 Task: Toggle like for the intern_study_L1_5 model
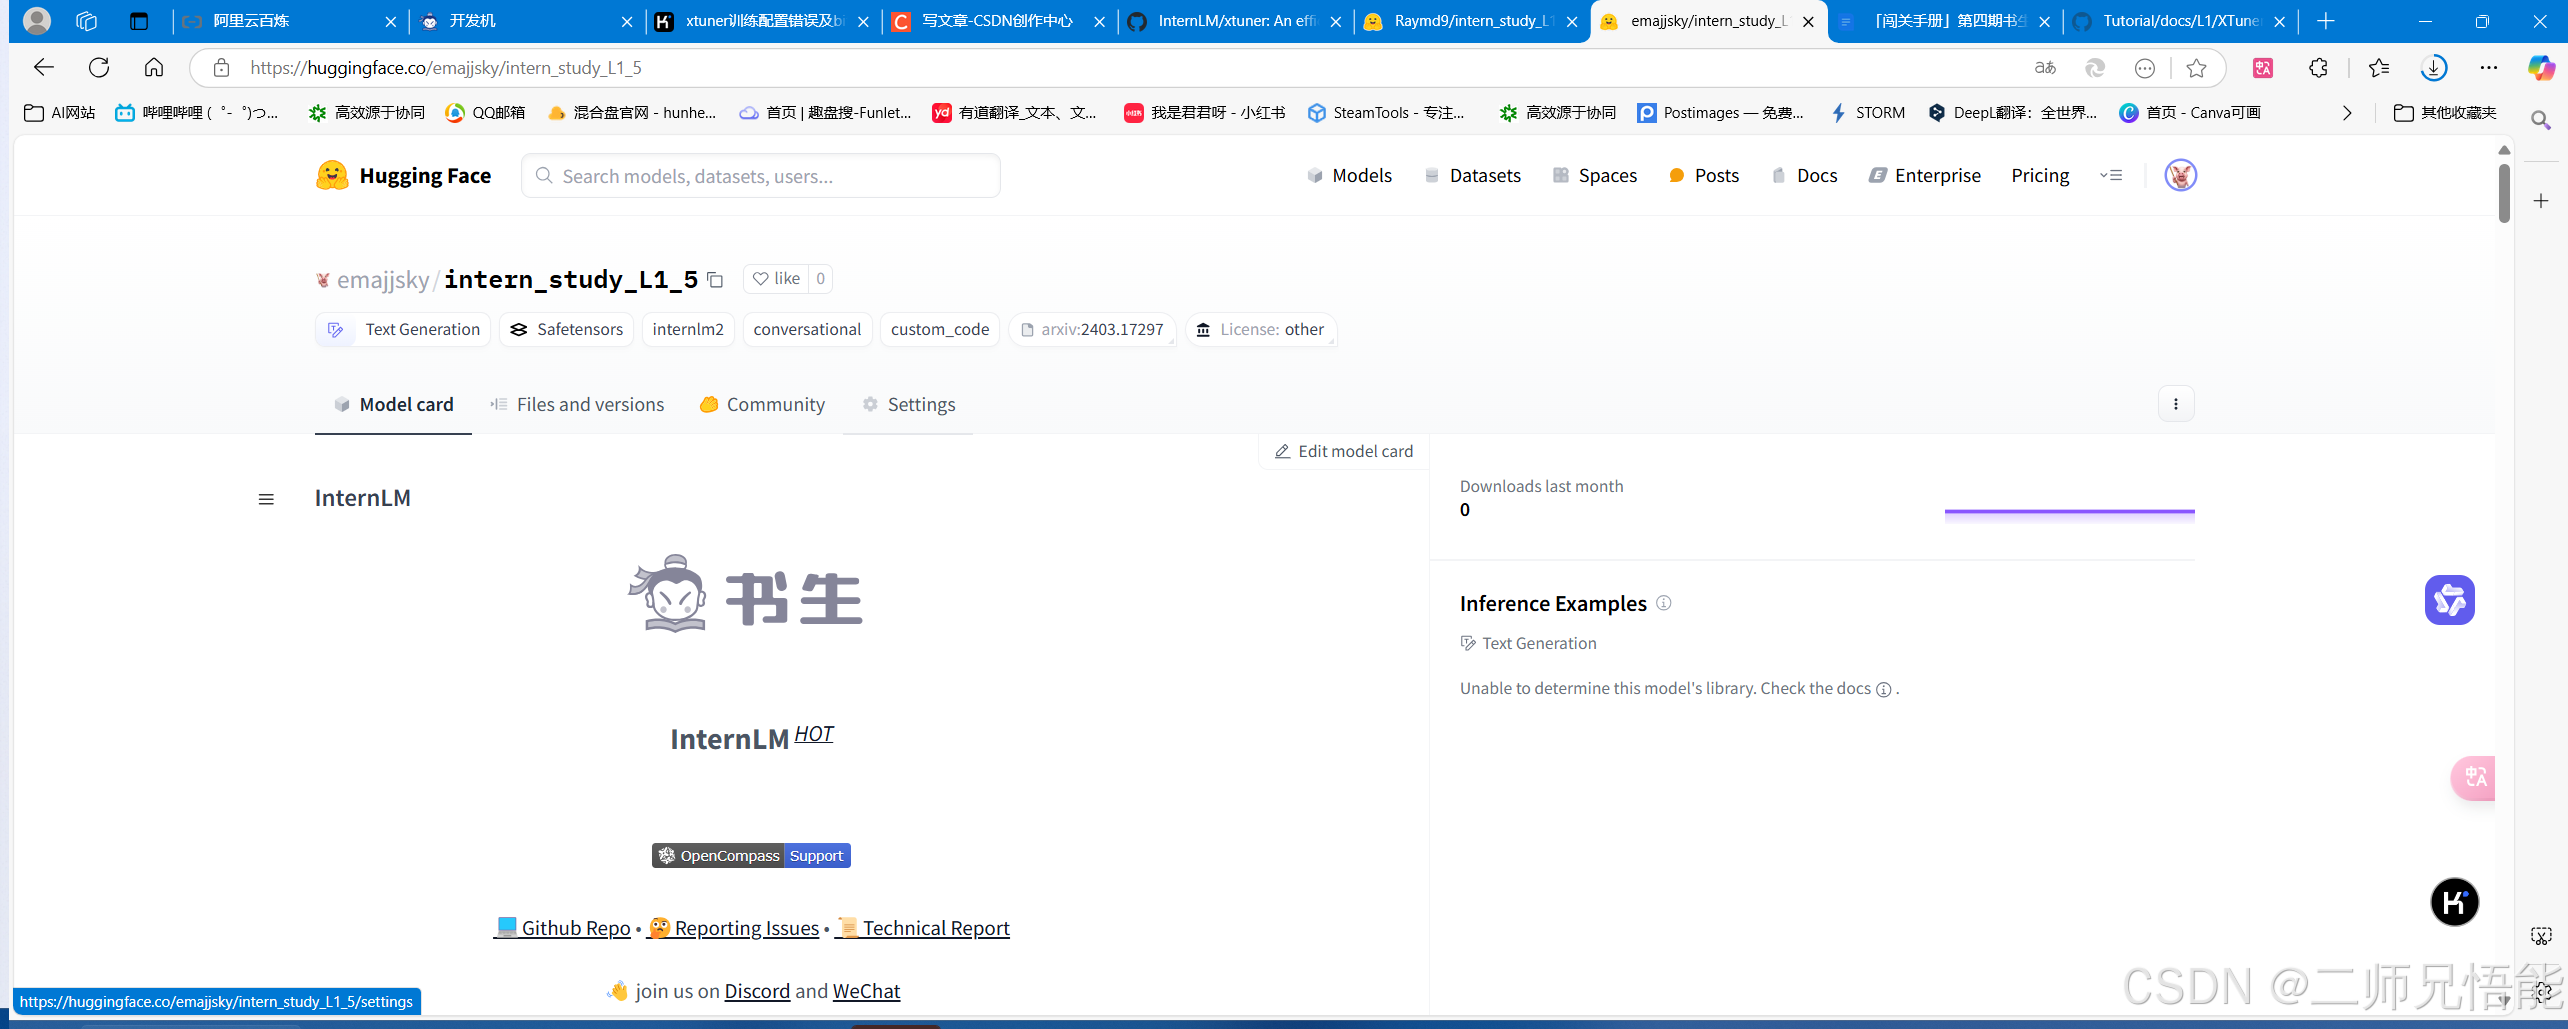click(x=777, y=278)
